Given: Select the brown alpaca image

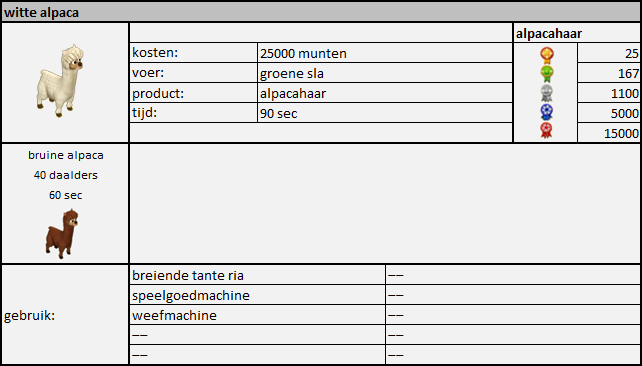Looking at the screenshot, I should click(62, 234).
